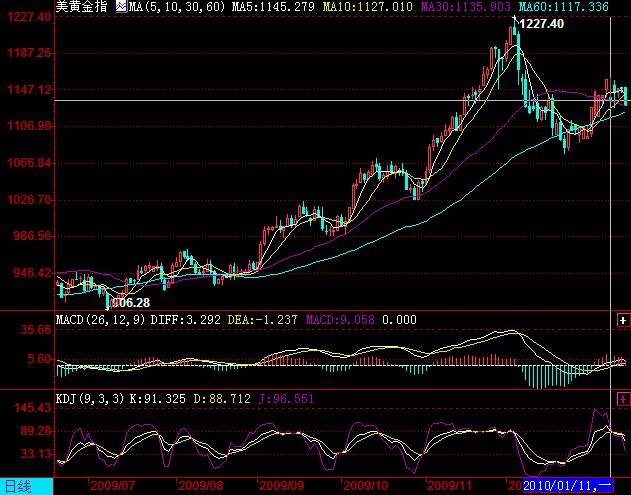Click the purple MACD:9.058 value
Viewport: 631px width, 495px height.
coord(340,320)
